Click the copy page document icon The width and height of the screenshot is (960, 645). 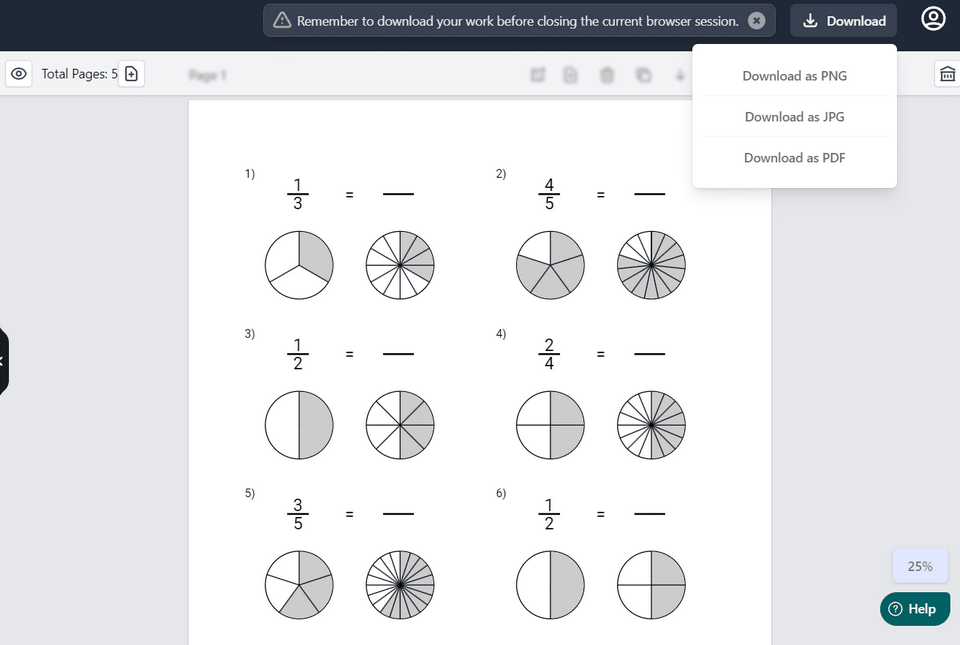click(570, 74)
